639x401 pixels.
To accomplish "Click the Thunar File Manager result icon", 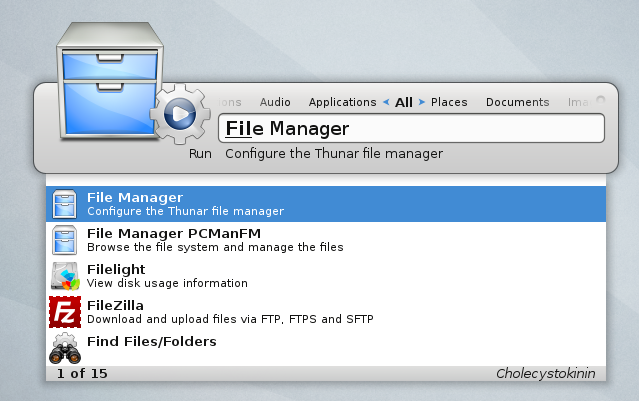I will tap(64, 204).
